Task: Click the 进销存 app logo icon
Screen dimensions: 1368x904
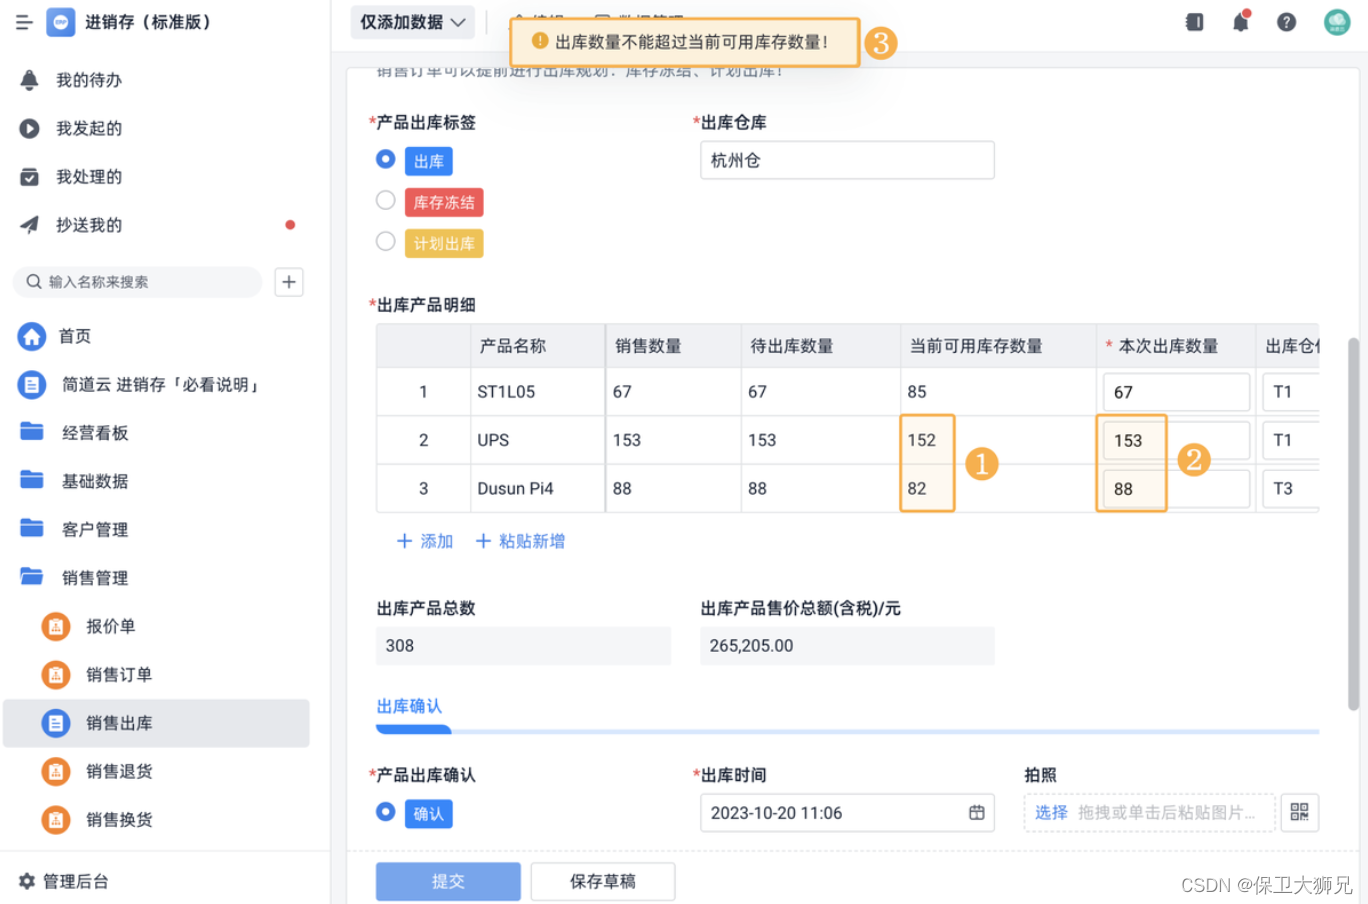Action: (61, 22)
